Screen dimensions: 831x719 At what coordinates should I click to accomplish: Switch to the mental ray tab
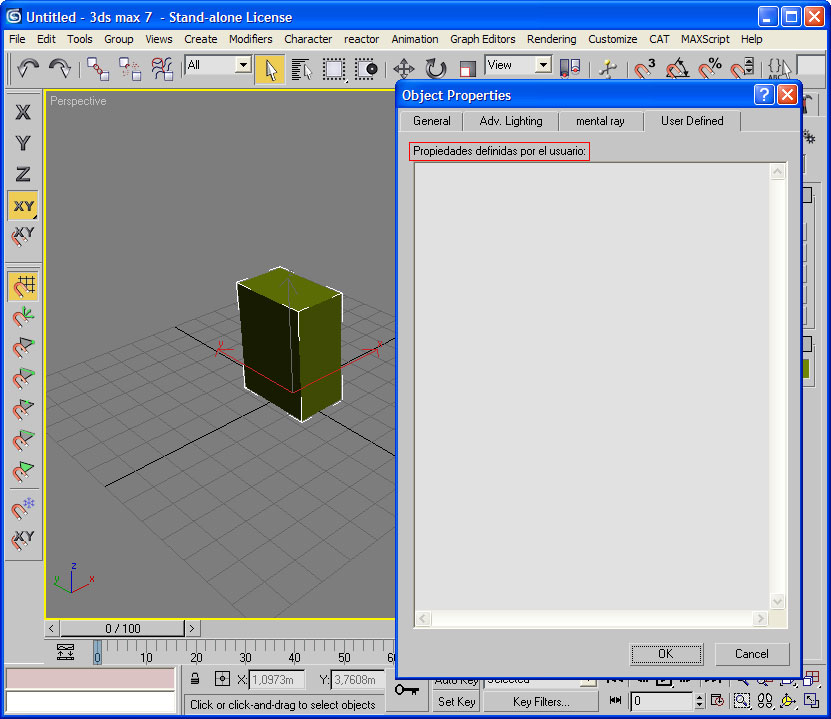click(600, 121)
